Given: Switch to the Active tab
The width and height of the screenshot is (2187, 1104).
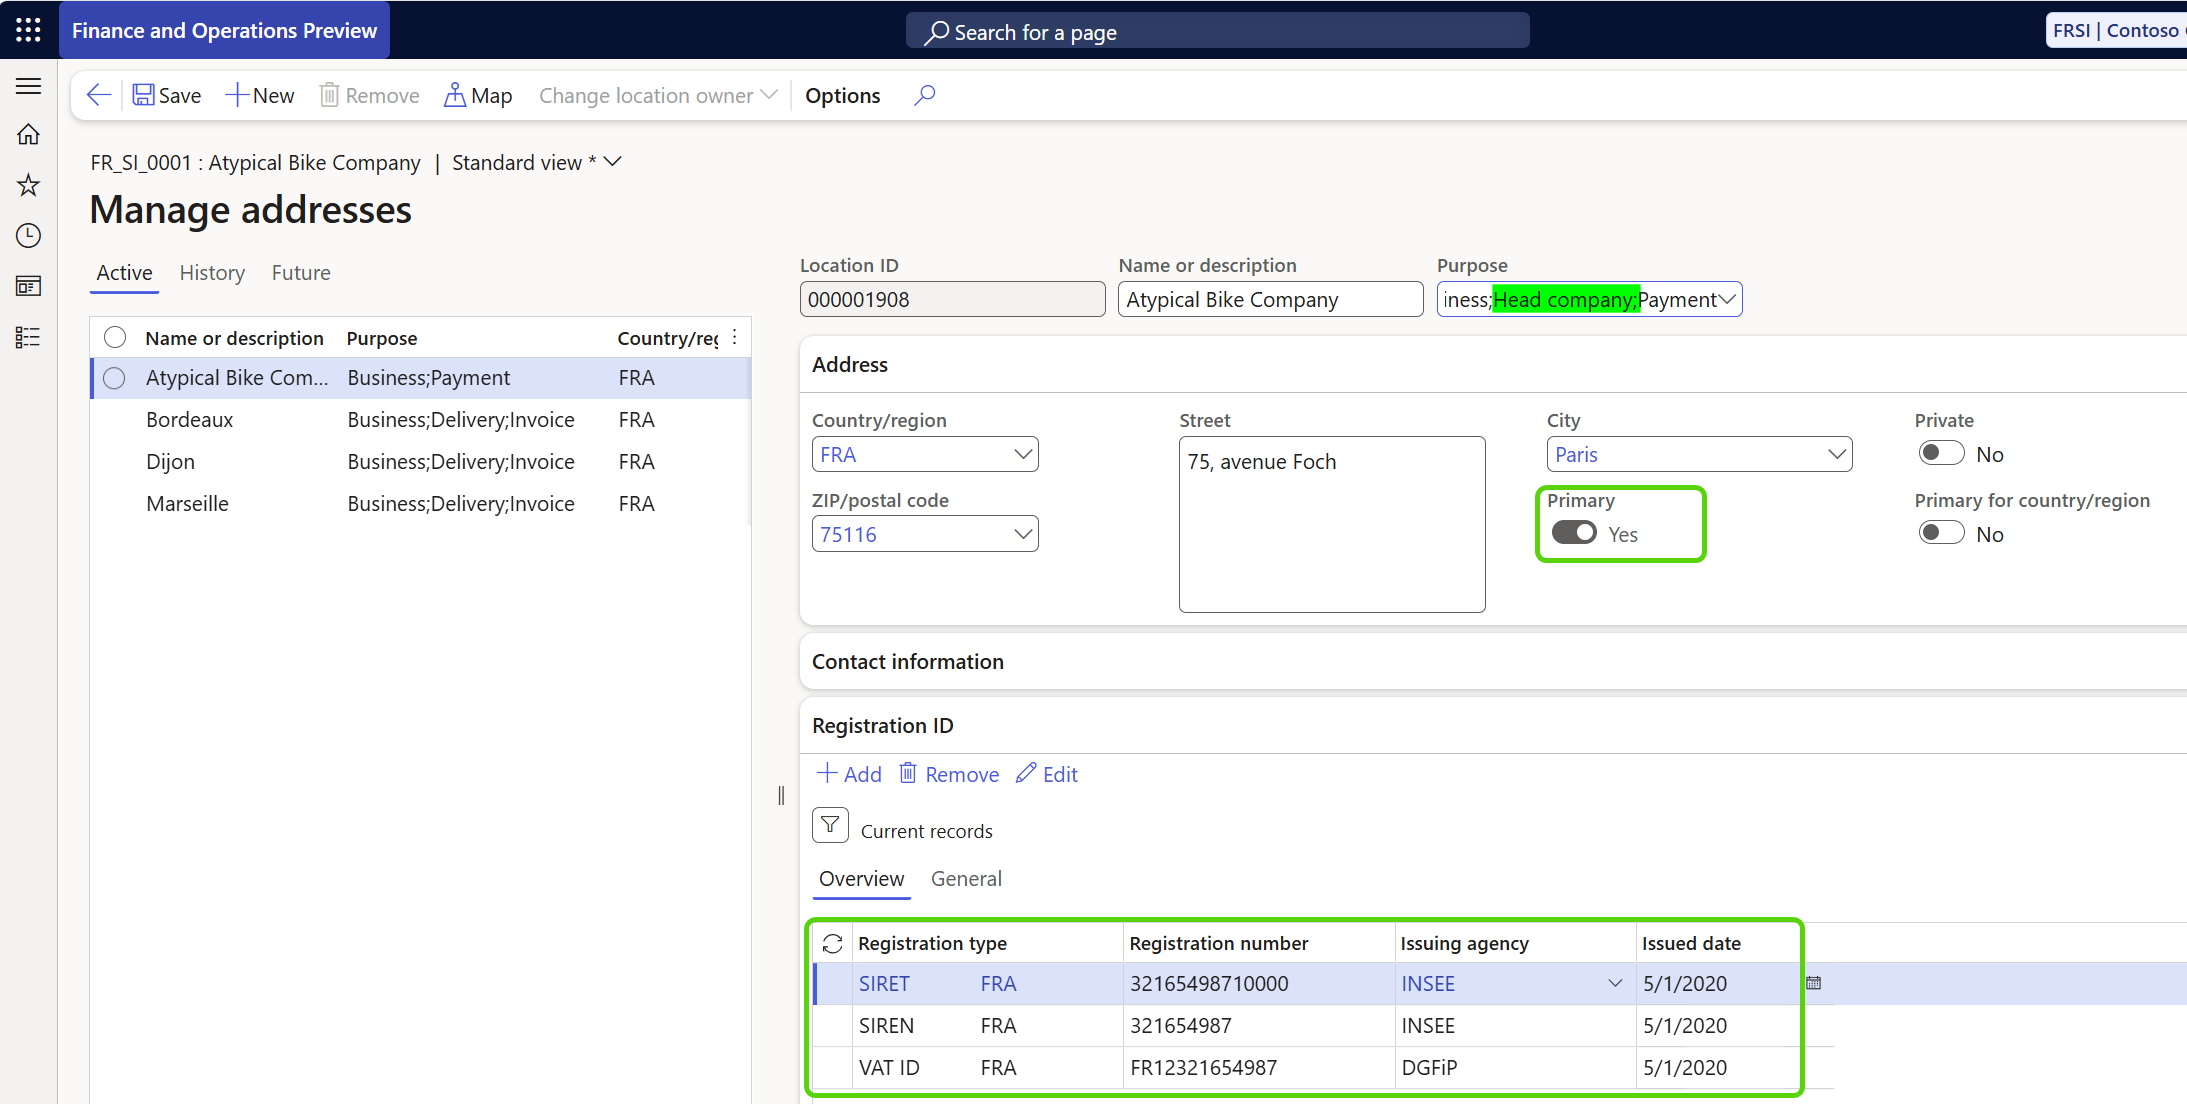Looking at the screenshot, I should click(124, 273).
